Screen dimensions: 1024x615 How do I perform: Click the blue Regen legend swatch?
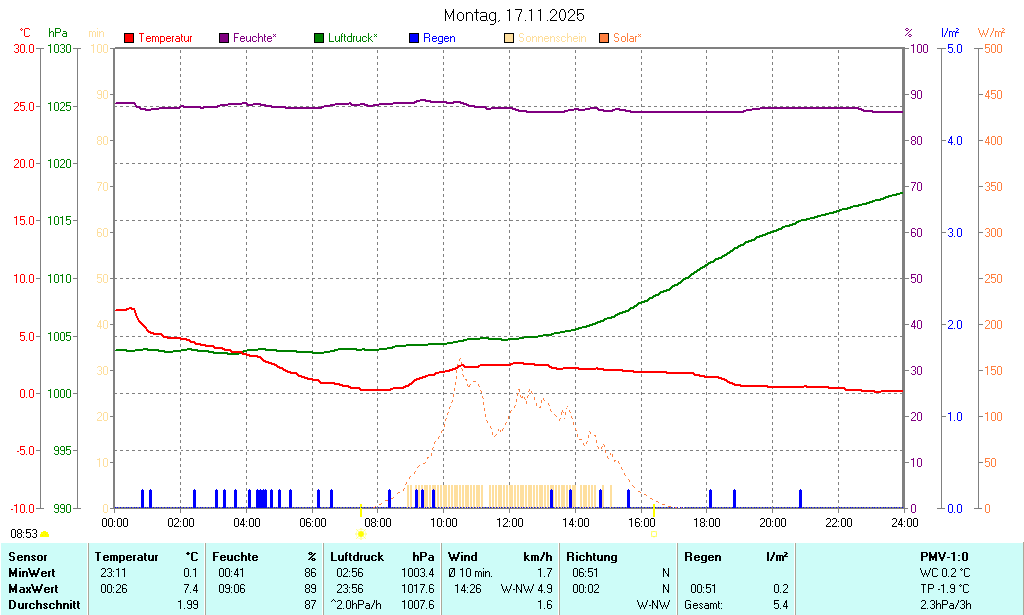(x=414, y=38)
